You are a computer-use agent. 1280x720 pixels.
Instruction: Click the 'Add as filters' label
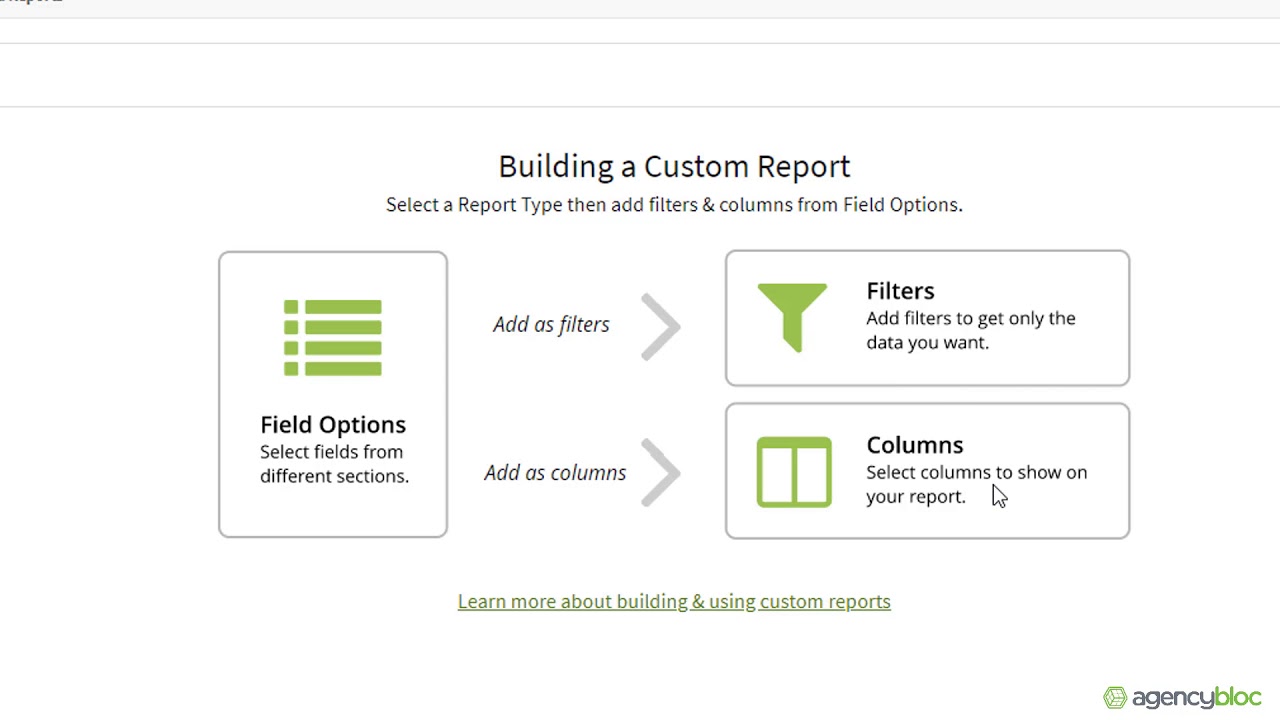[x=551, y=324]
